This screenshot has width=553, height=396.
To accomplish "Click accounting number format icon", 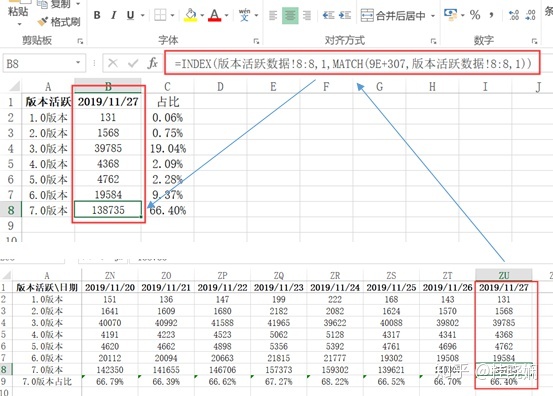I will tap(450, 15).
